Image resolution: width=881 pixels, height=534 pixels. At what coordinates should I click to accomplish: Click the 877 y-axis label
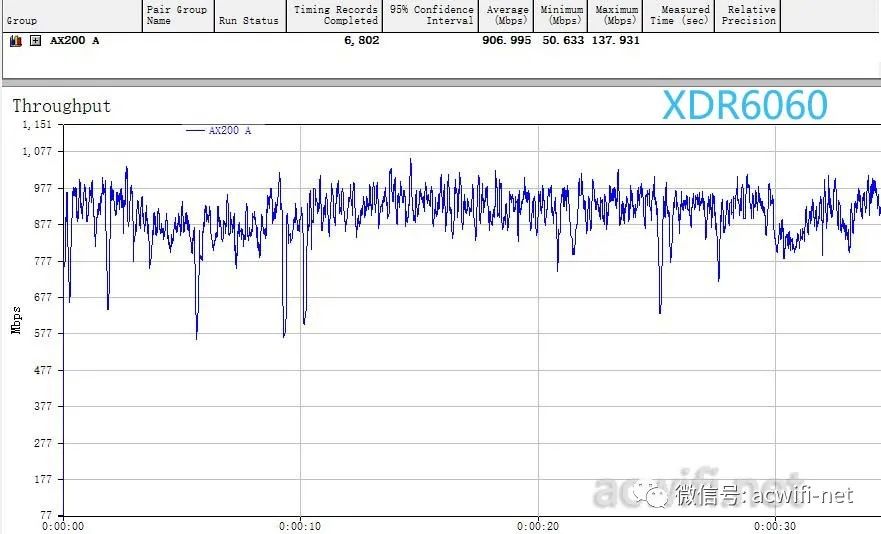(43, 224)
